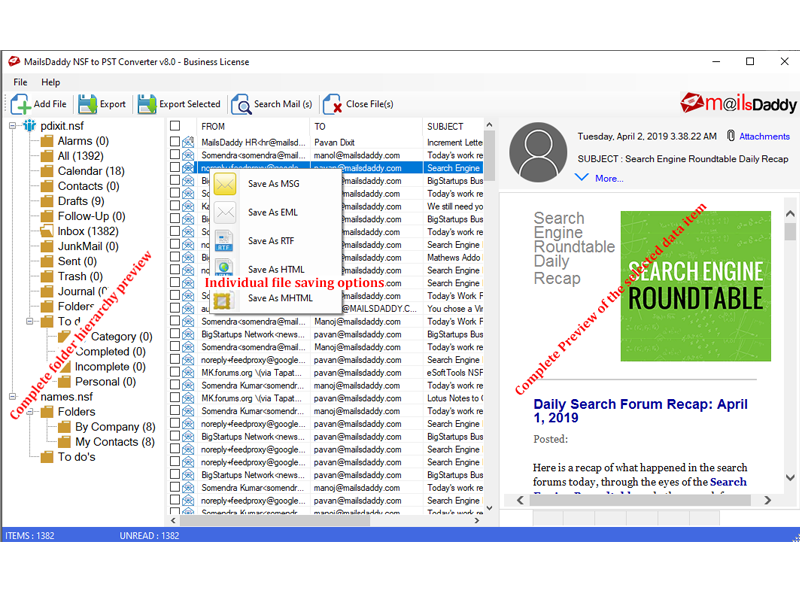
Task: Open Daily Search Forum Recap headline link
Action: [x=640, y=411]
